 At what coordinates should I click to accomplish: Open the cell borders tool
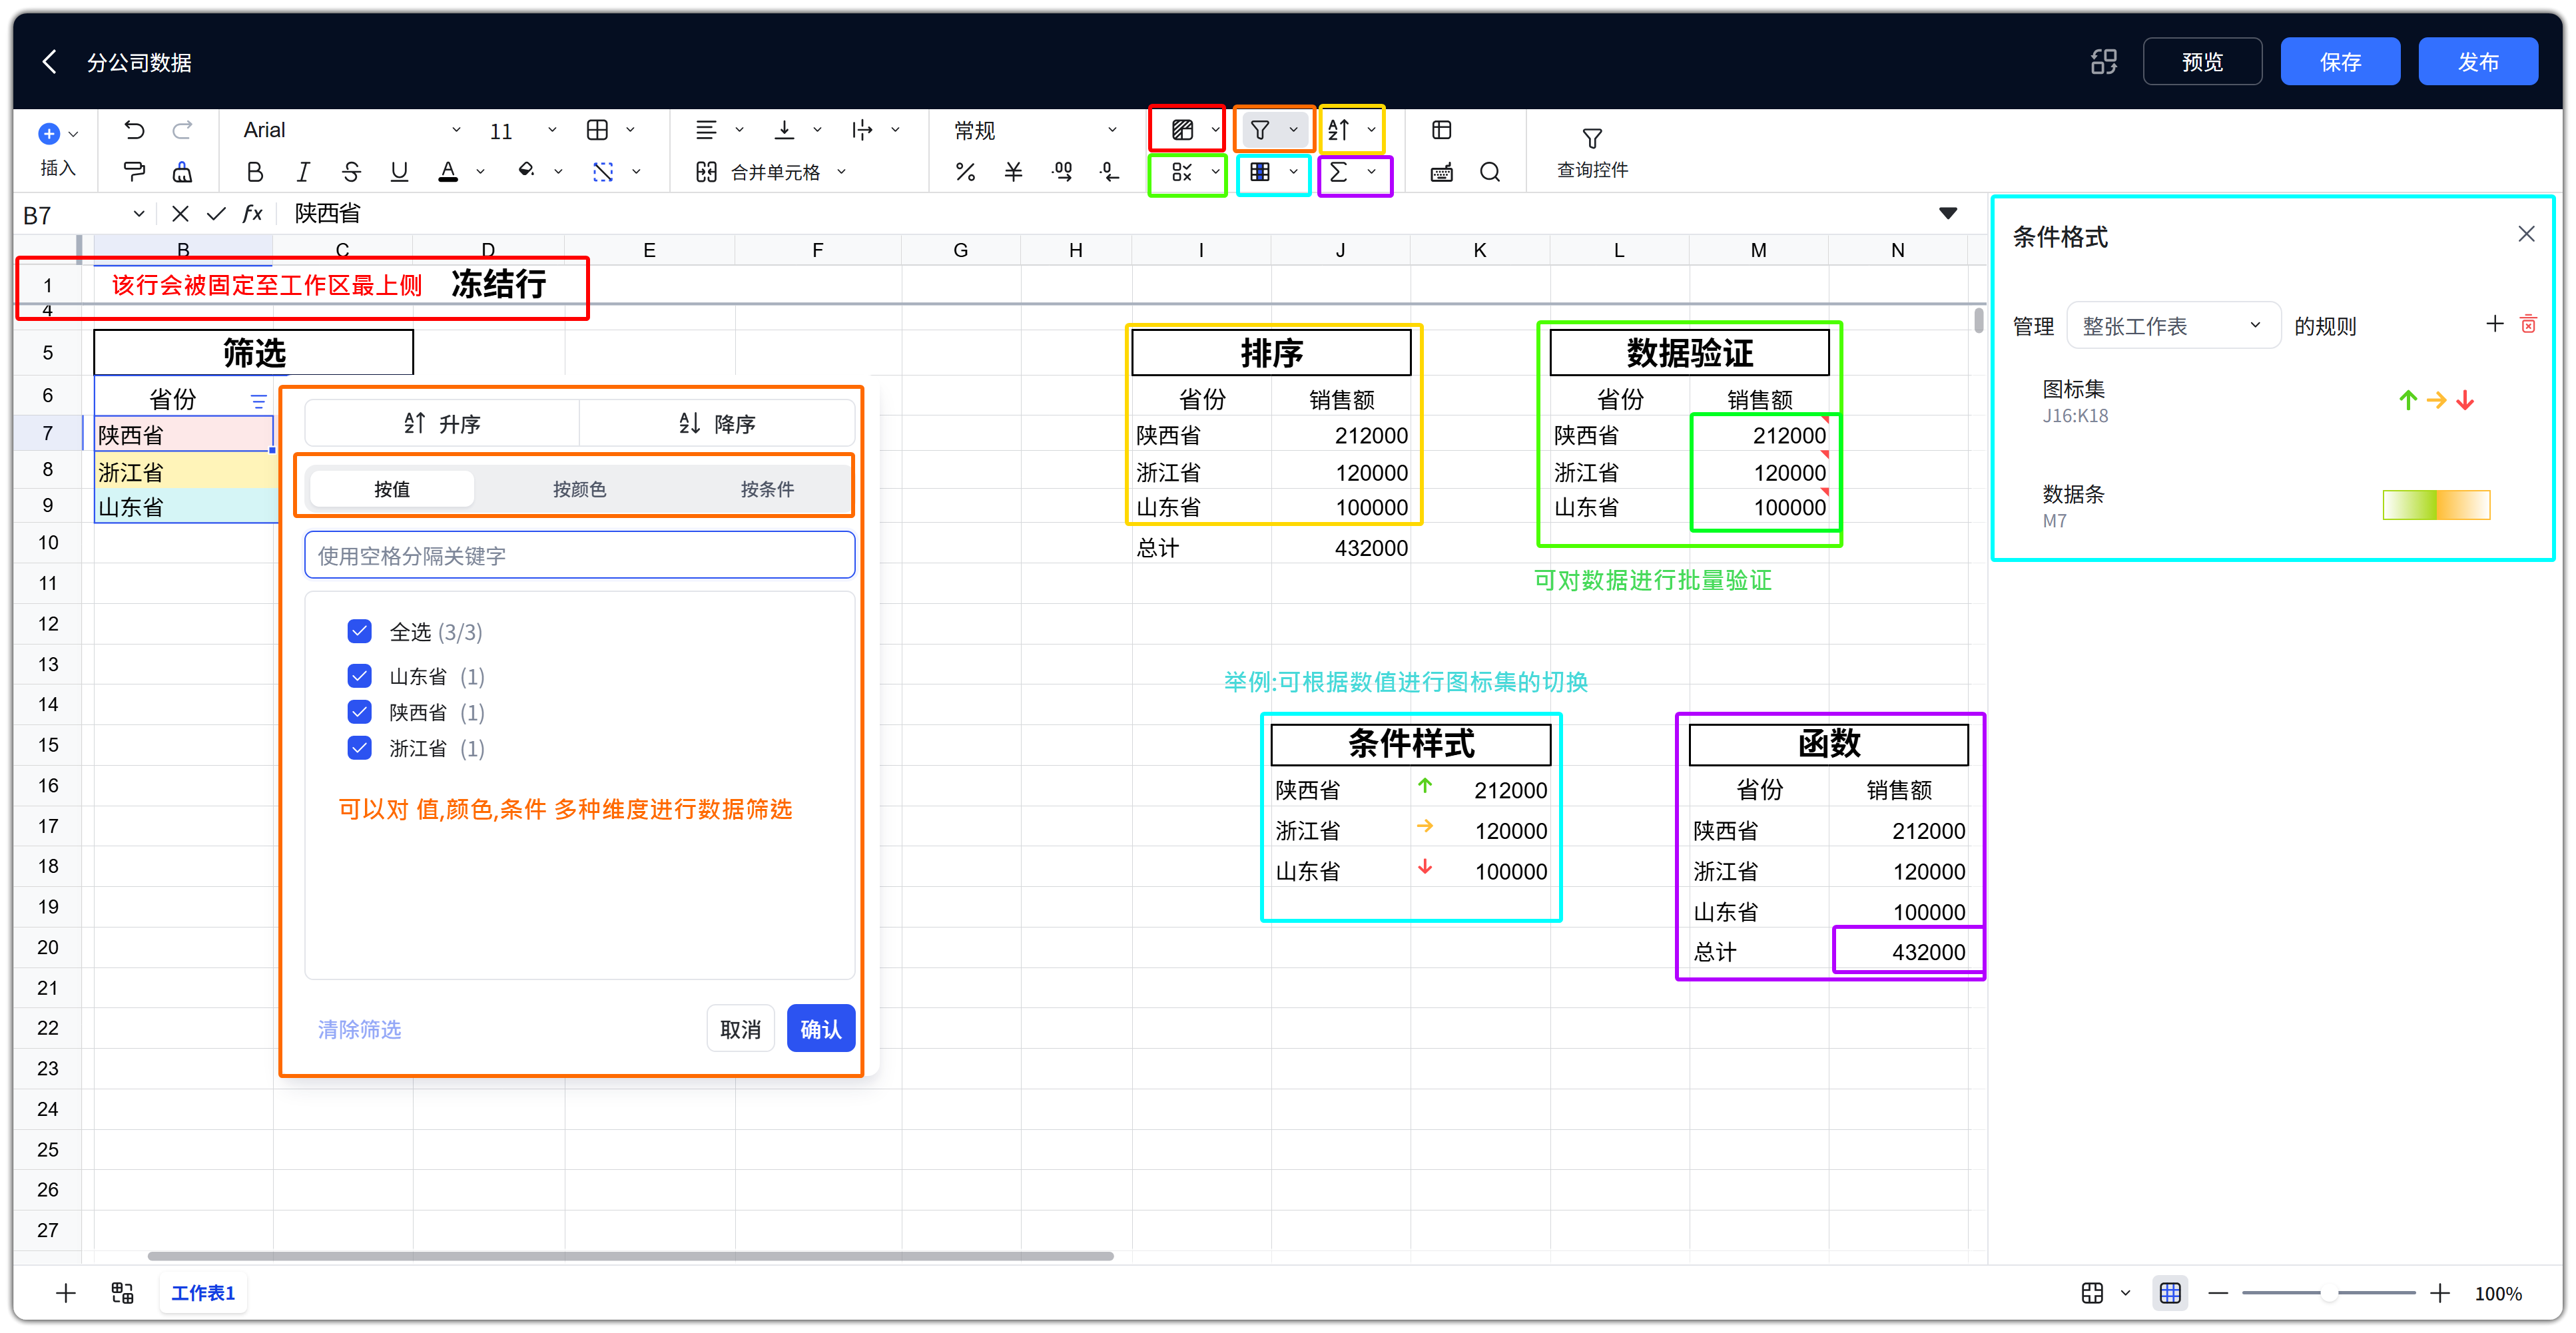[x=598, y=130]
